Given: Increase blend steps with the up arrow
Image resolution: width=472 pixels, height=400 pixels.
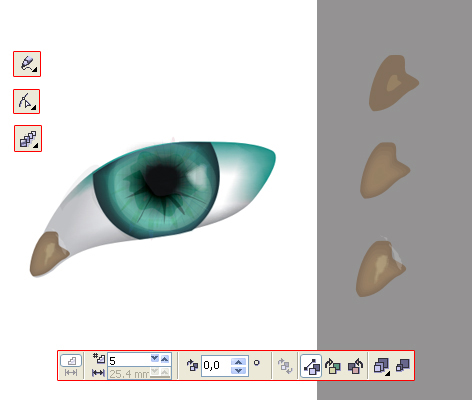Looking at the screenshot, I should coord(165,359).
